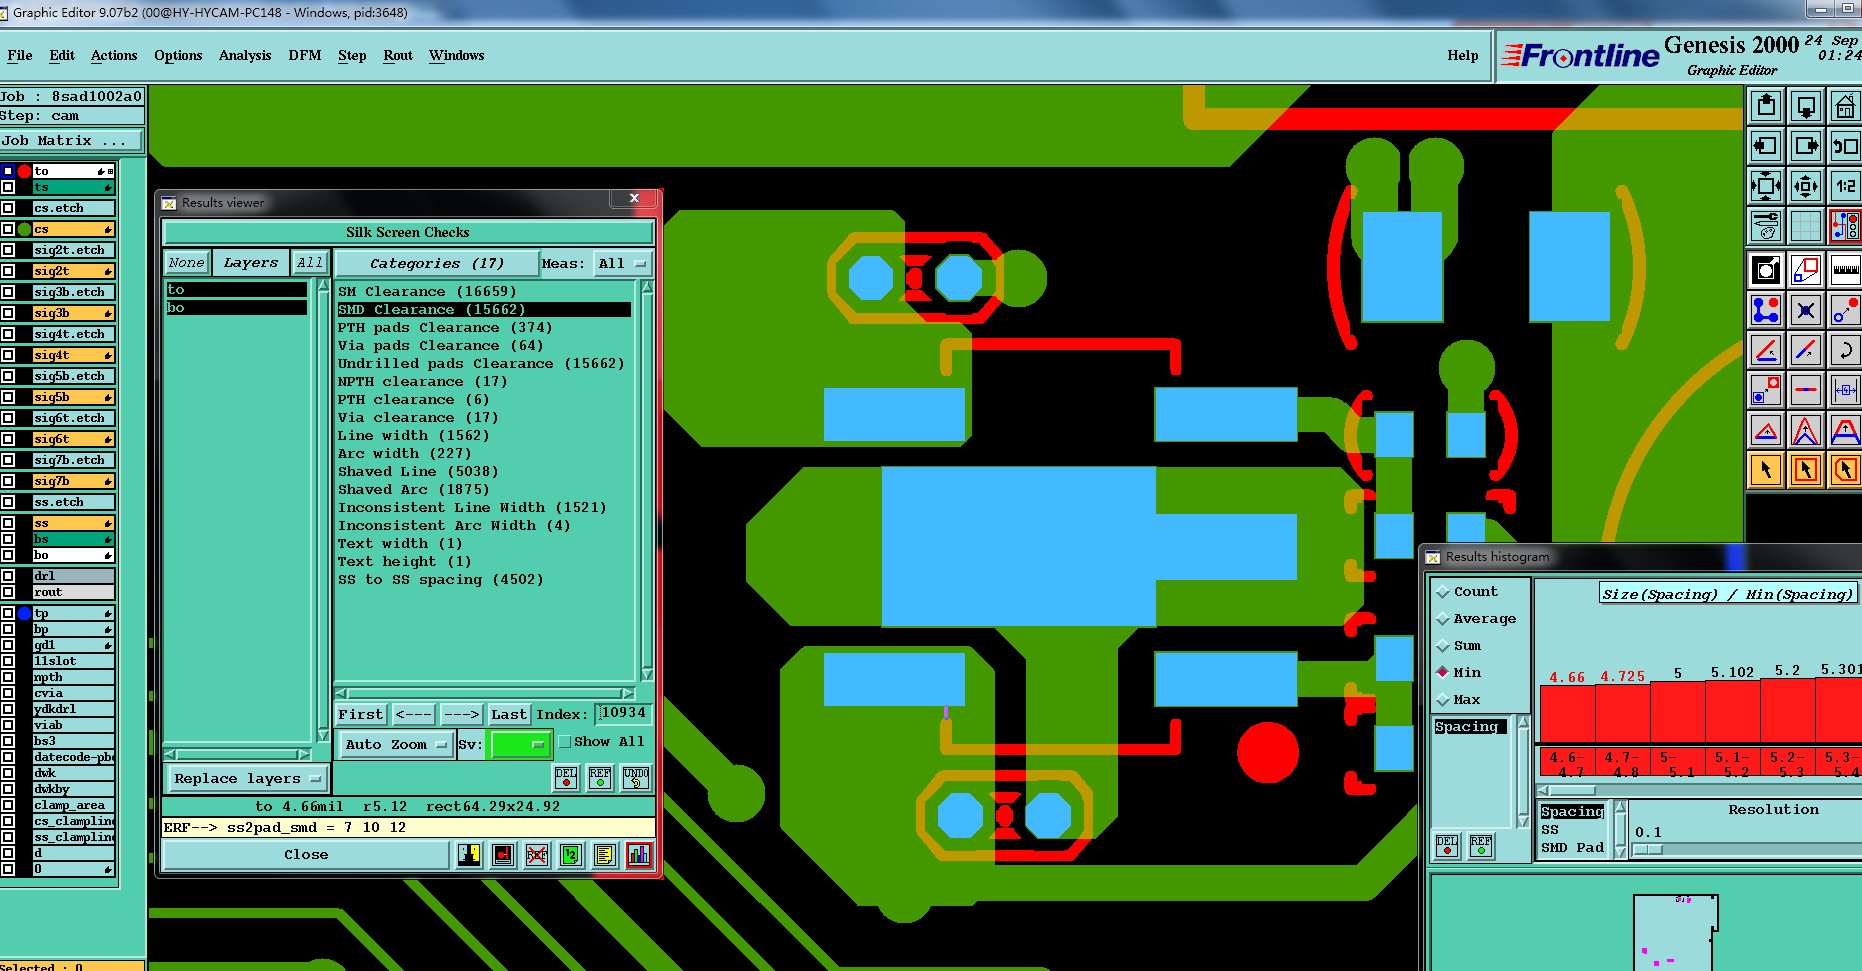Open the File menu

click(x=20, y=56)
